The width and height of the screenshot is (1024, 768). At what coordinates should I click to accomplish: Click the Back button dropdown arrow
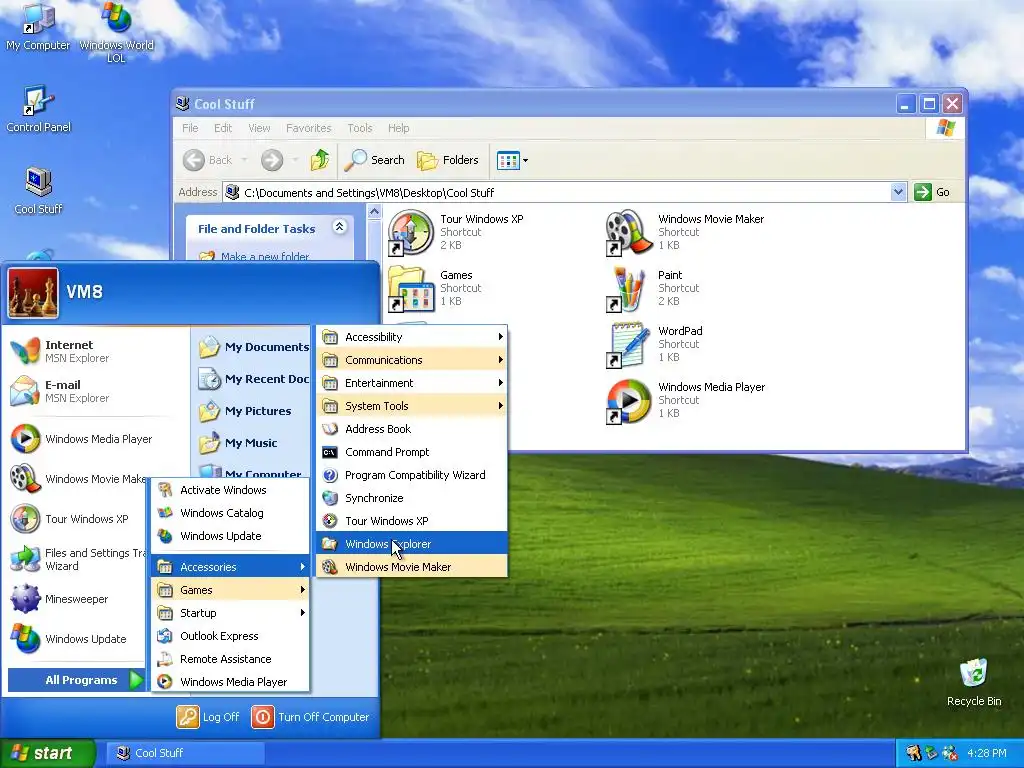245,160
